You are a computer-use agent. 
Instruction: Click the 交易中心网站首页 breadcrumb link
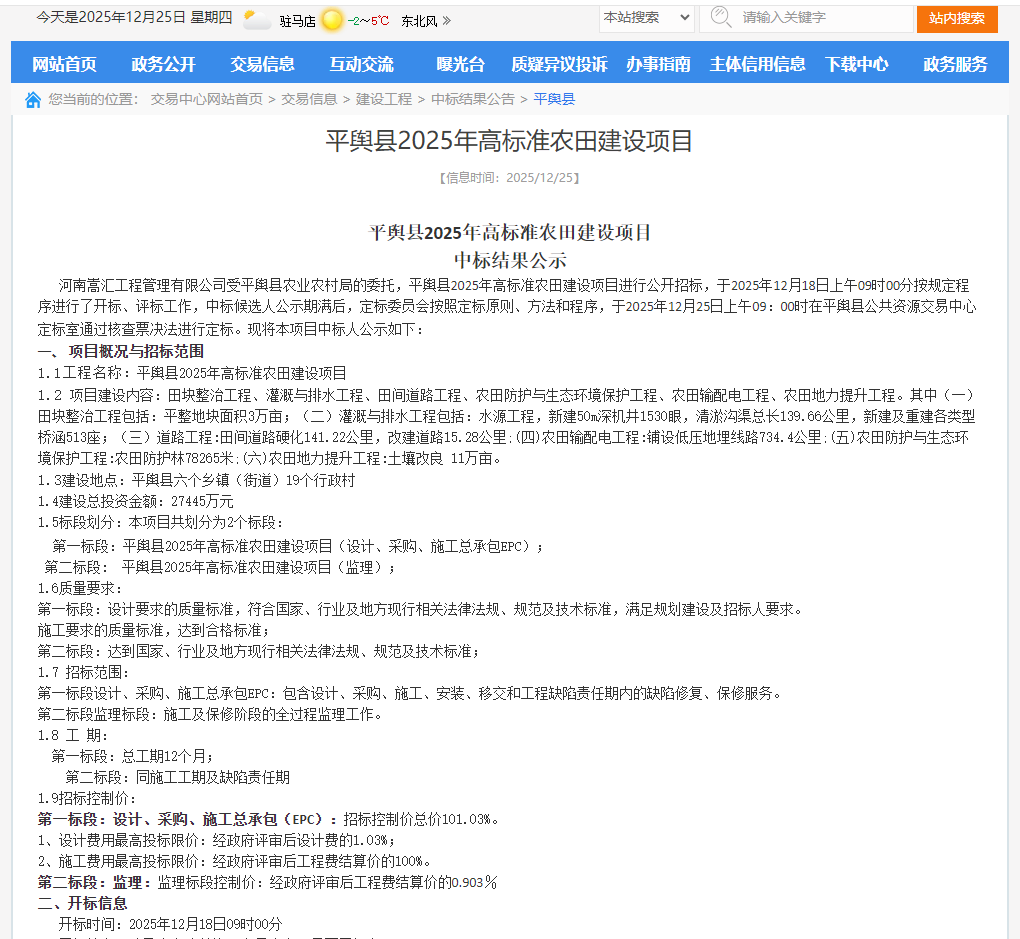point(206,99)
